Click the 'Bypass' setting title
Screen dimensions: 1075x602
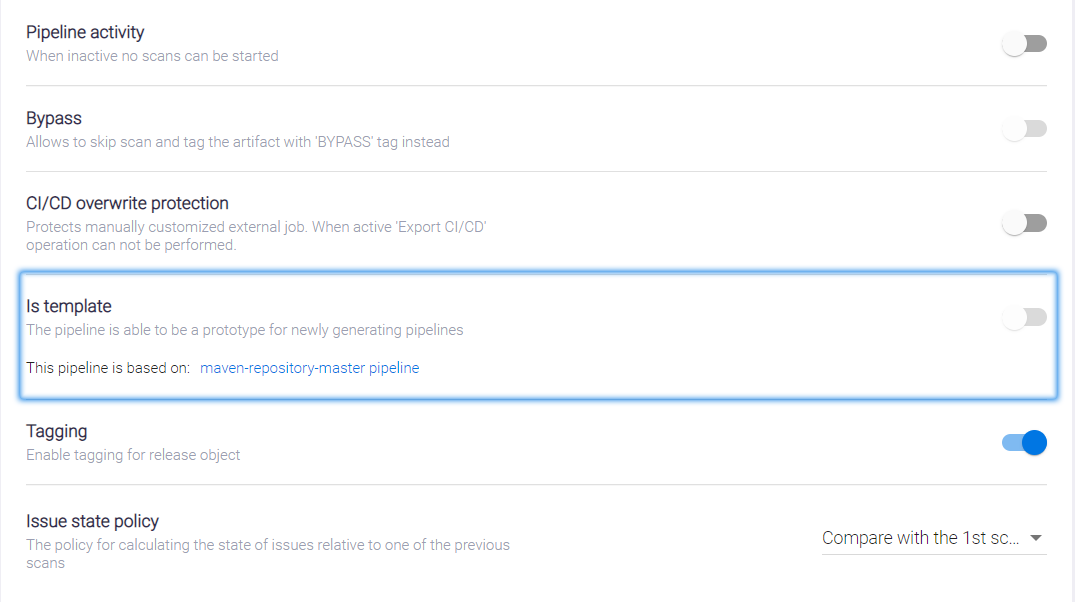tap(54, 118)
